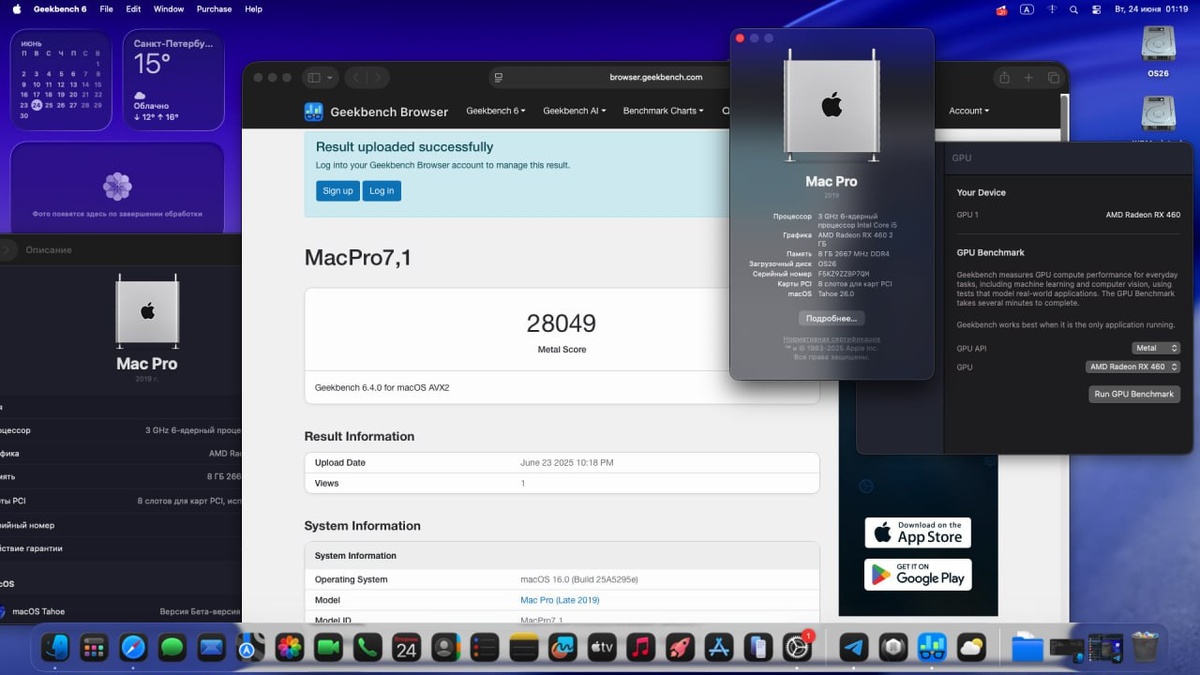Screen dimensions: 1200x675
Task: Open GPU AMD Radeon RX 460 dropdown
Action: (1133, 367)
